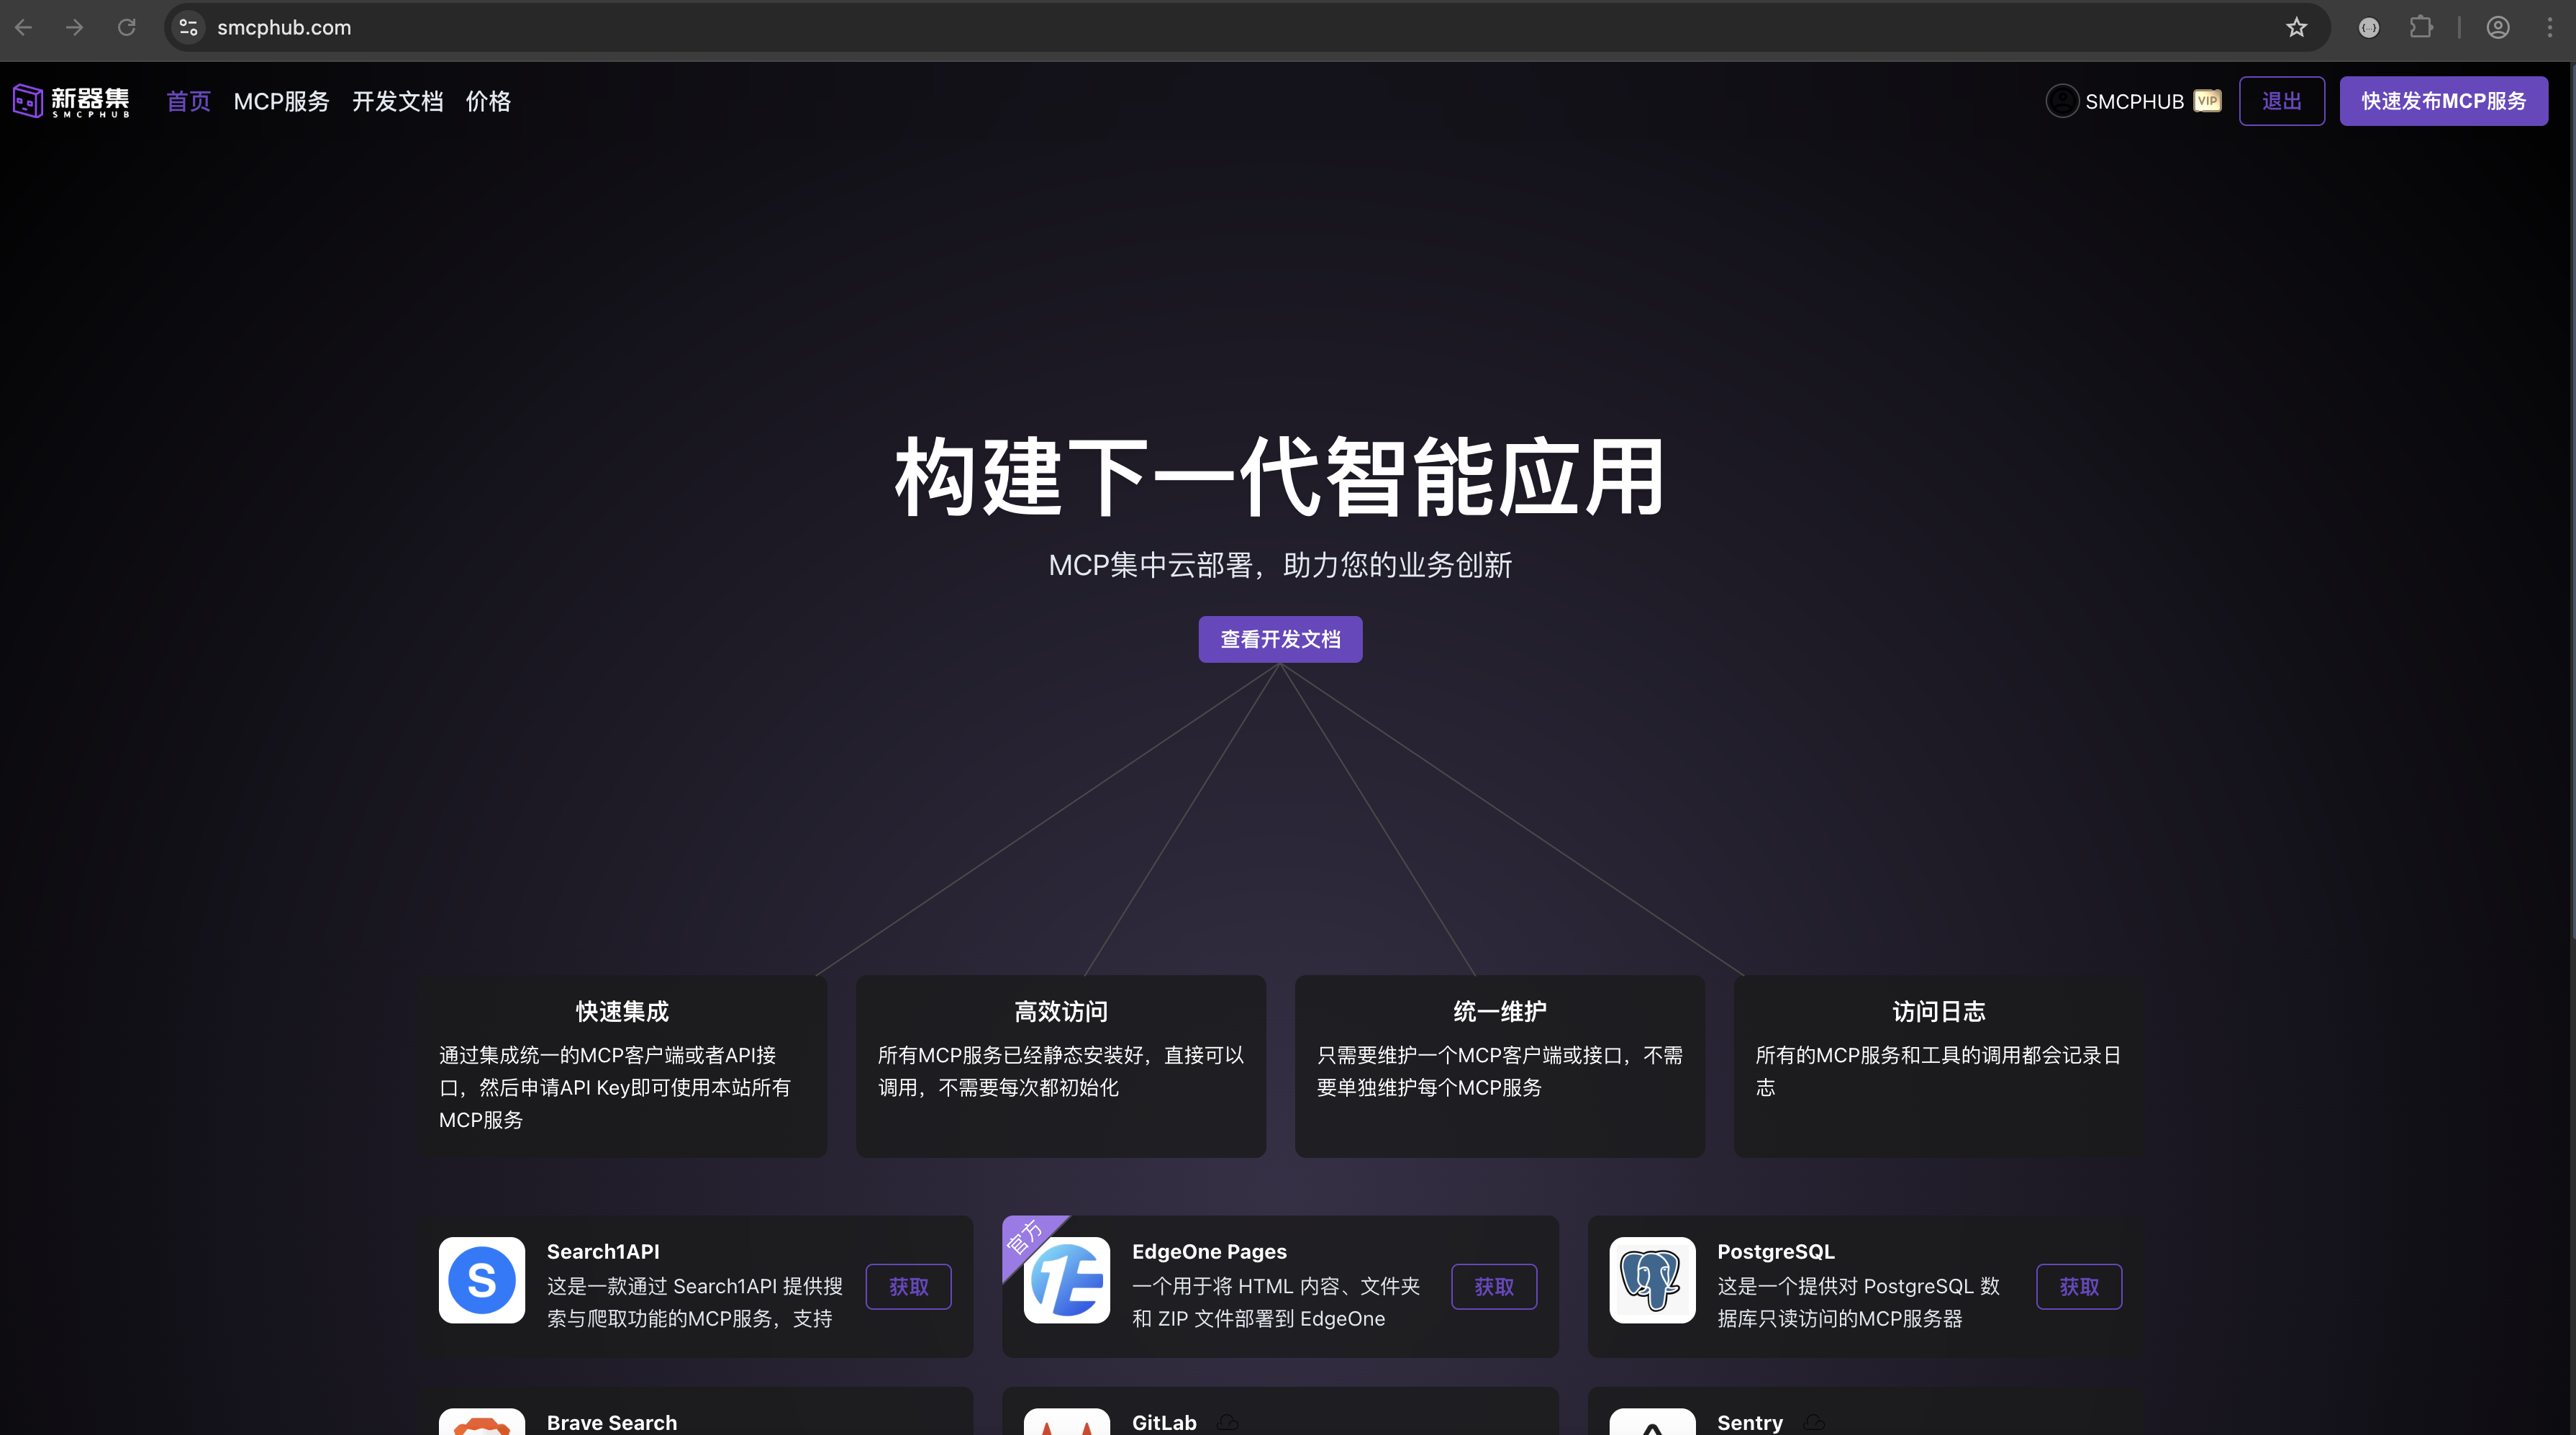Open 价格 pricing page
This screenshot has width=2576, height=1435.
488,101
